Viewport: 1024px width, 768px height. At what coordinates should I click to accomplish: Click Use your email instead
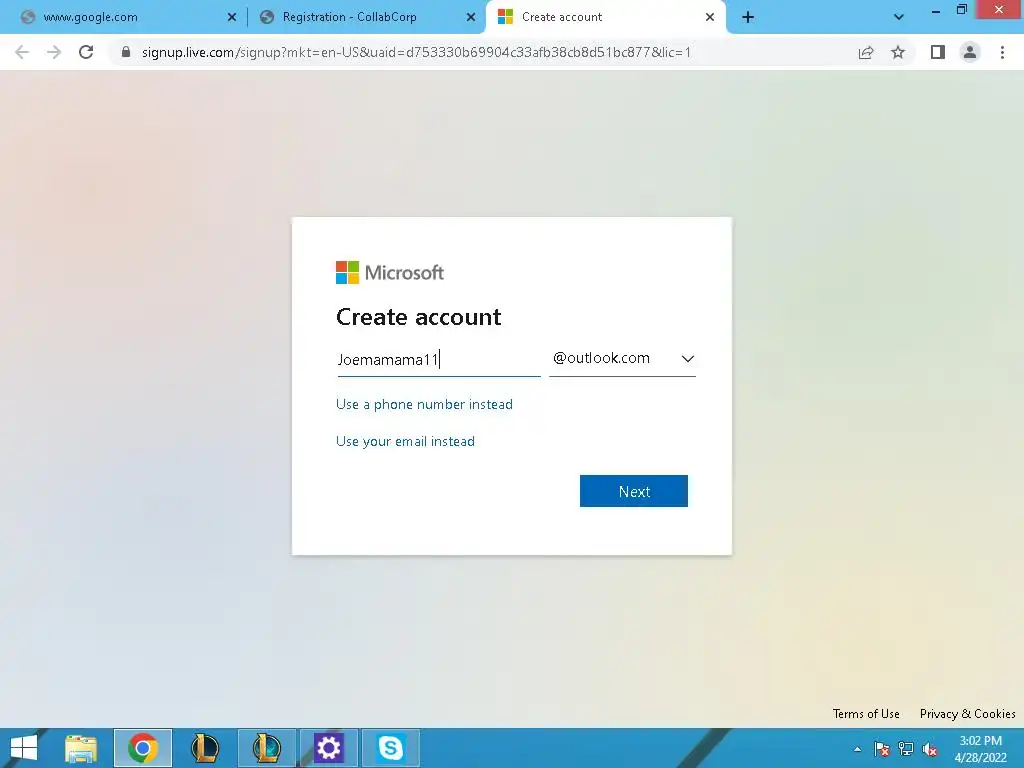tap(406, 441)
